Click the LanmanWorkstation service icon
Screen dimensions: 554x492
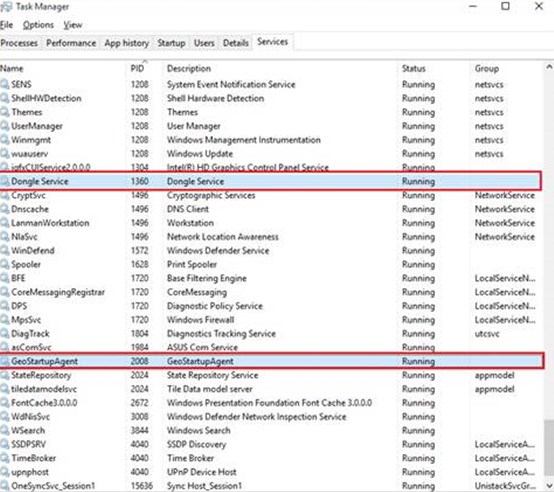coord(5,223)
